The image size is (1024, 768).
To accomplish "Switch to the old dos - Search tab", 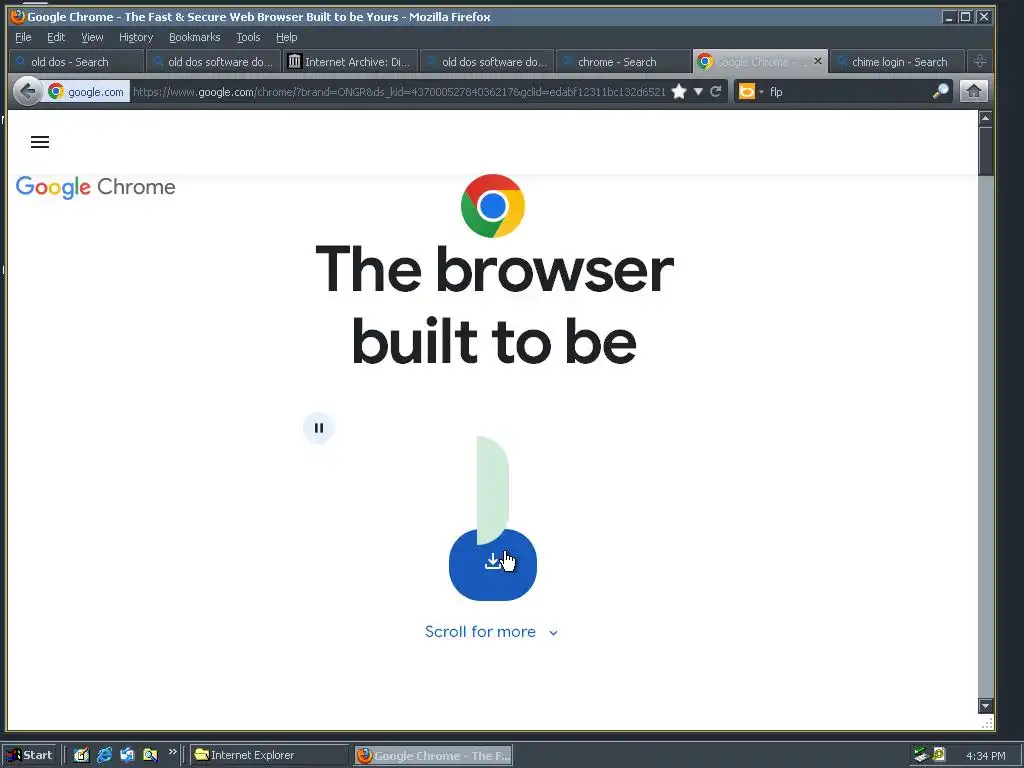I will 76,62.
